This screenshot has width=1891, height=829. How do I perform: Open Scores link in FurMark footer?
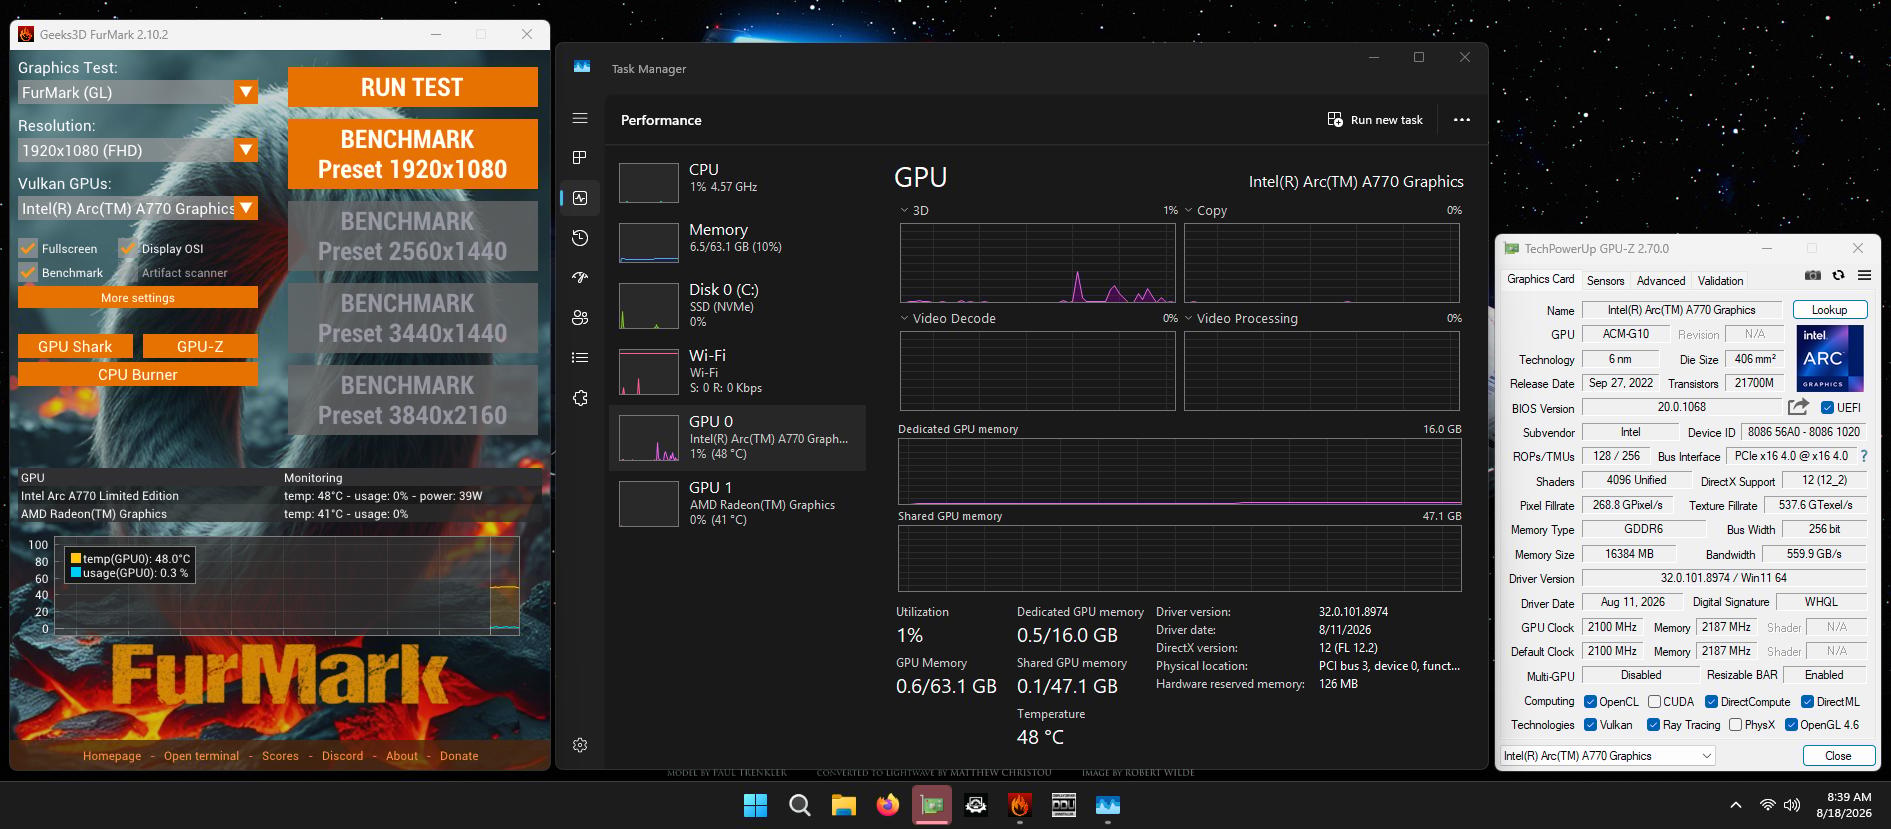pyautogui.click(x=280, y=756)
